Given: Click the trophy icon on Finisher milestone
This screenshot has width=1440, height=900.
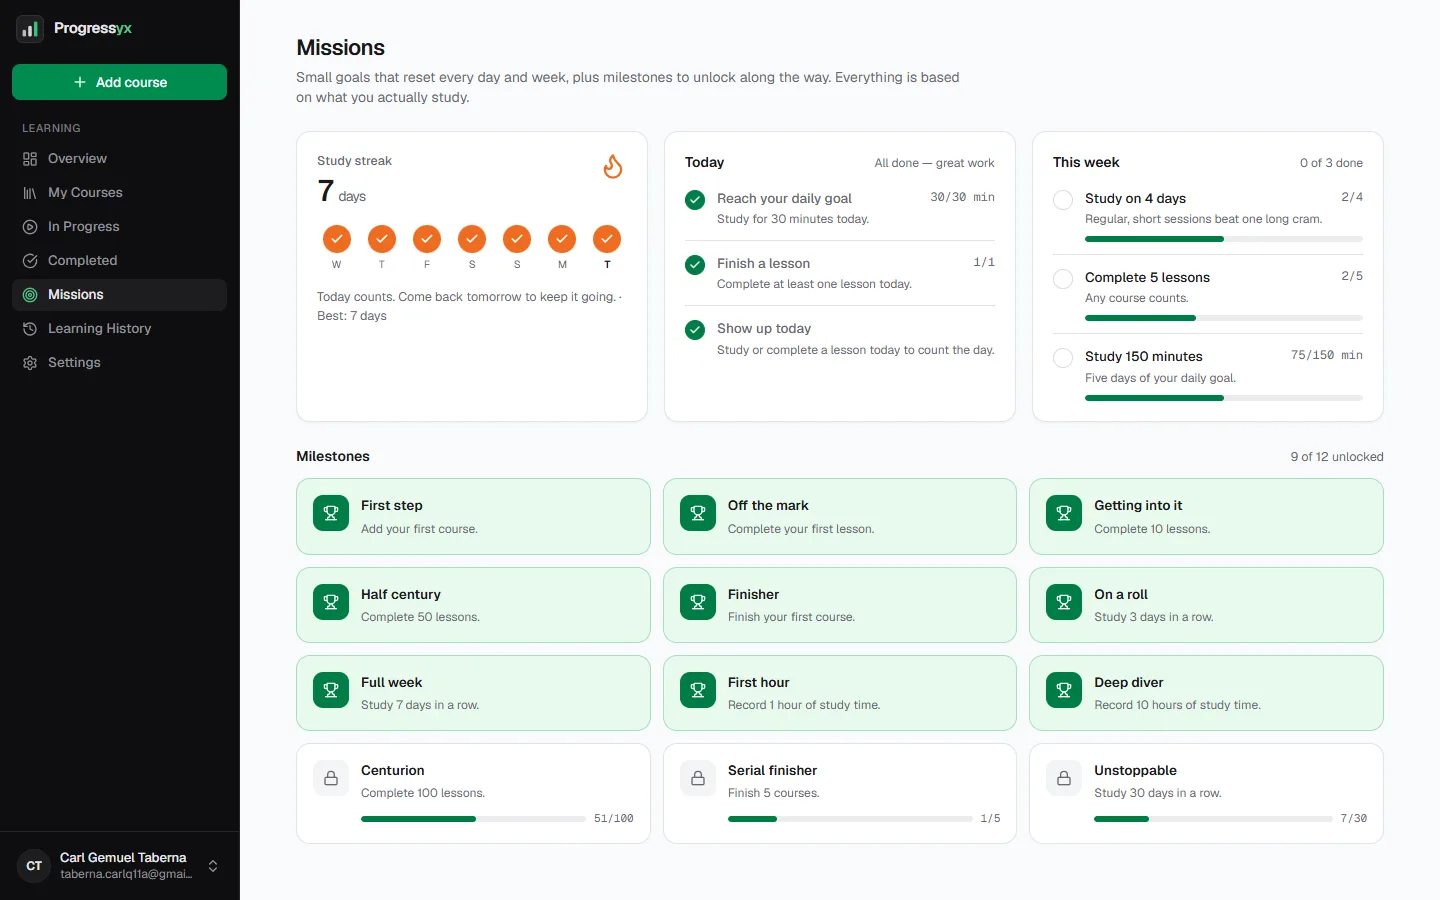Looking at the screenshot, I should pyautogui.click(x=698, y=602).
